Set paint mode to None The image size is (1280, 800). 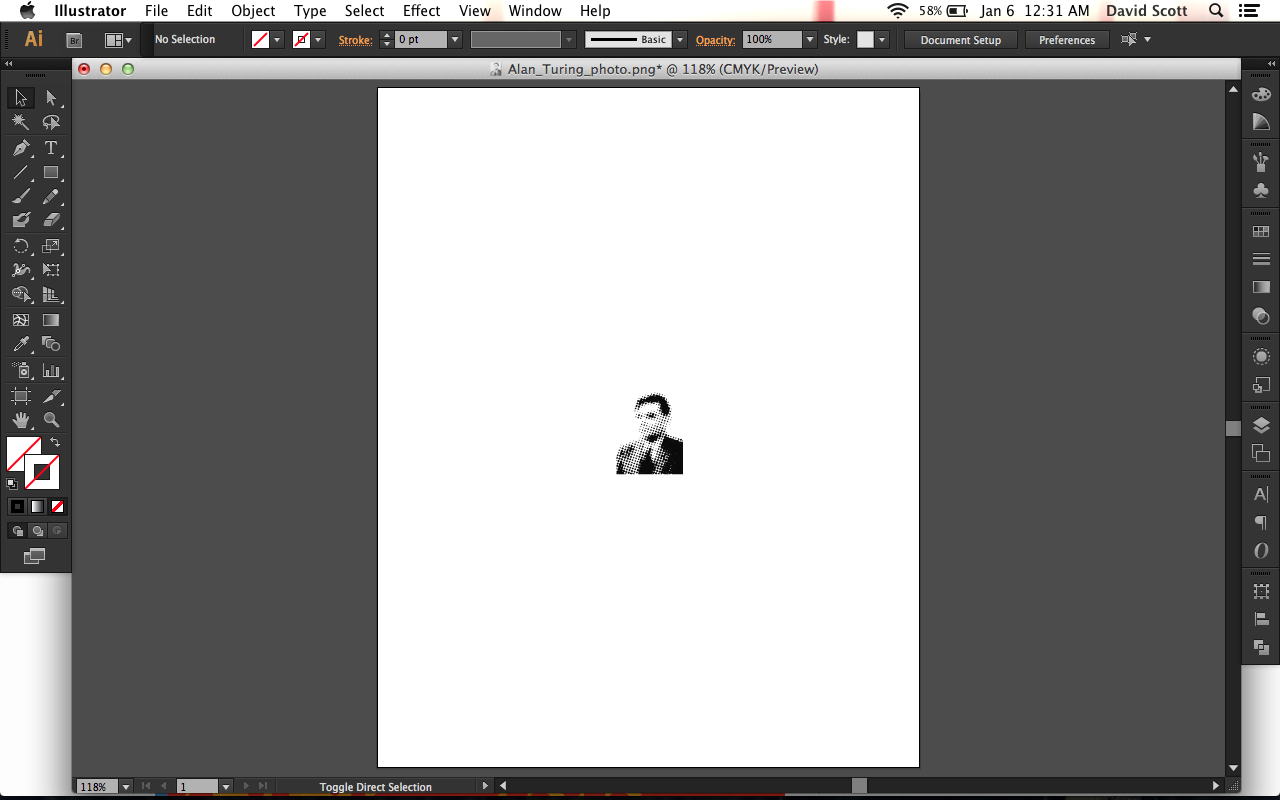click(x=58, y=507)
